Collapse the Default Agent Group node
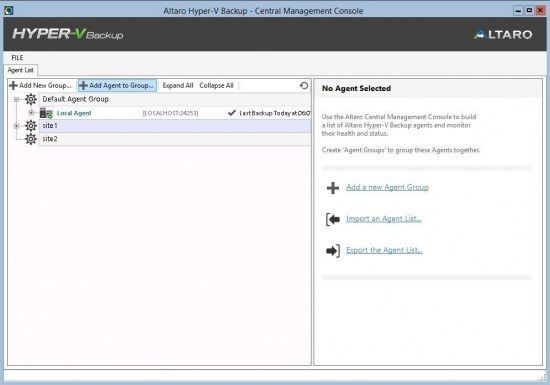Screen dimensions: 550x385 [16, 100]
